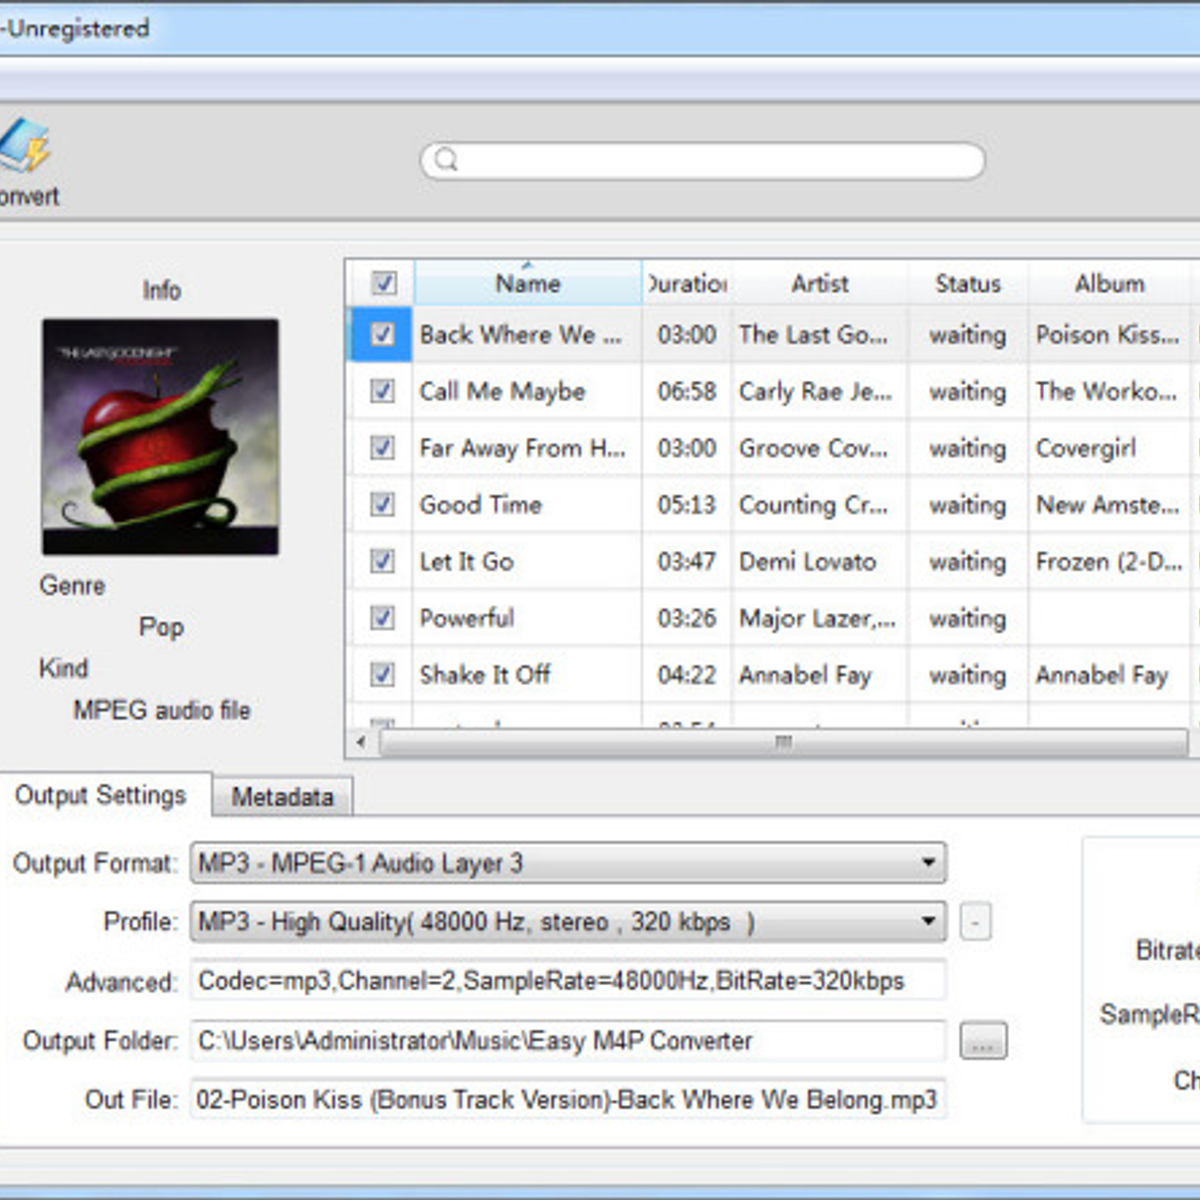Expand the Profile quality dropdown
Image resolution: width=1200 pixels, height=1200 pixels.
coord(930,921)
